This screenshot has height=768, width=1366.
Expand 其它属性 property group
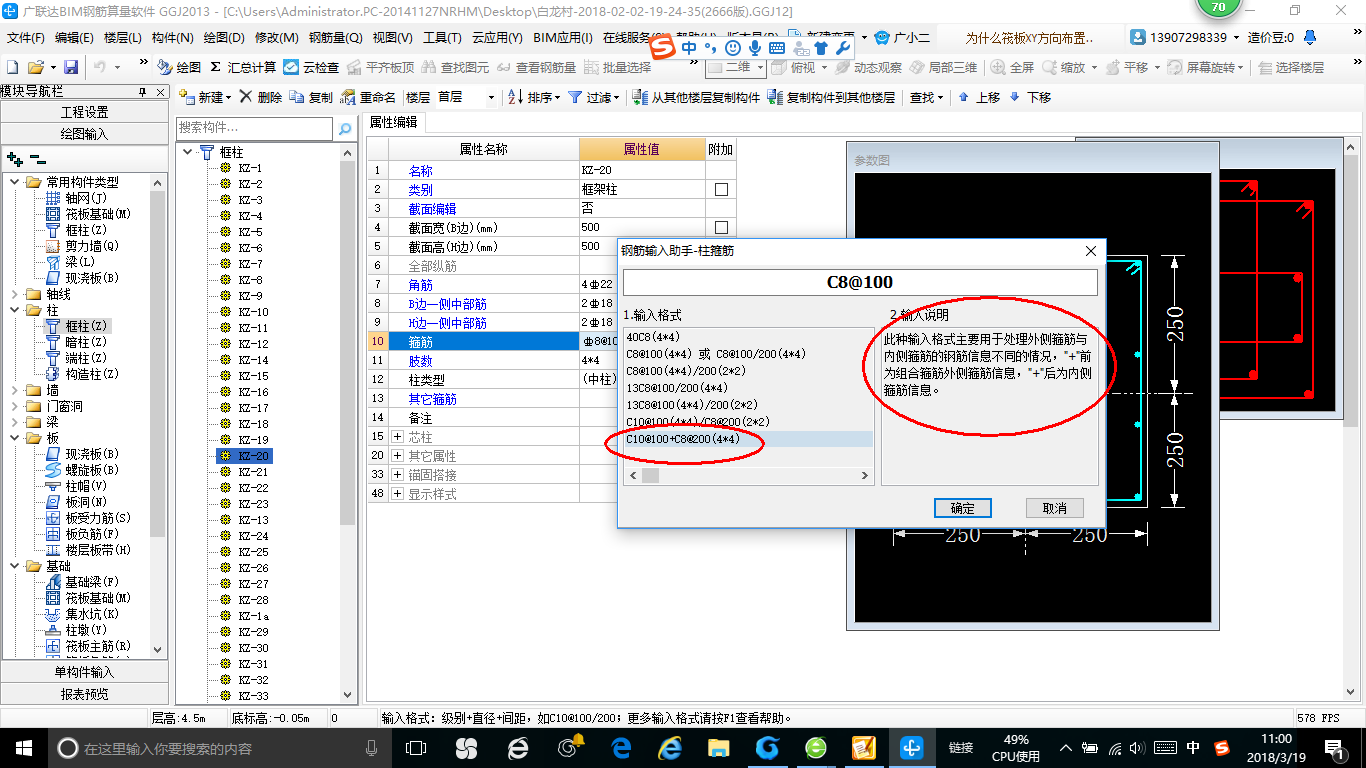(x=397, y=456)
